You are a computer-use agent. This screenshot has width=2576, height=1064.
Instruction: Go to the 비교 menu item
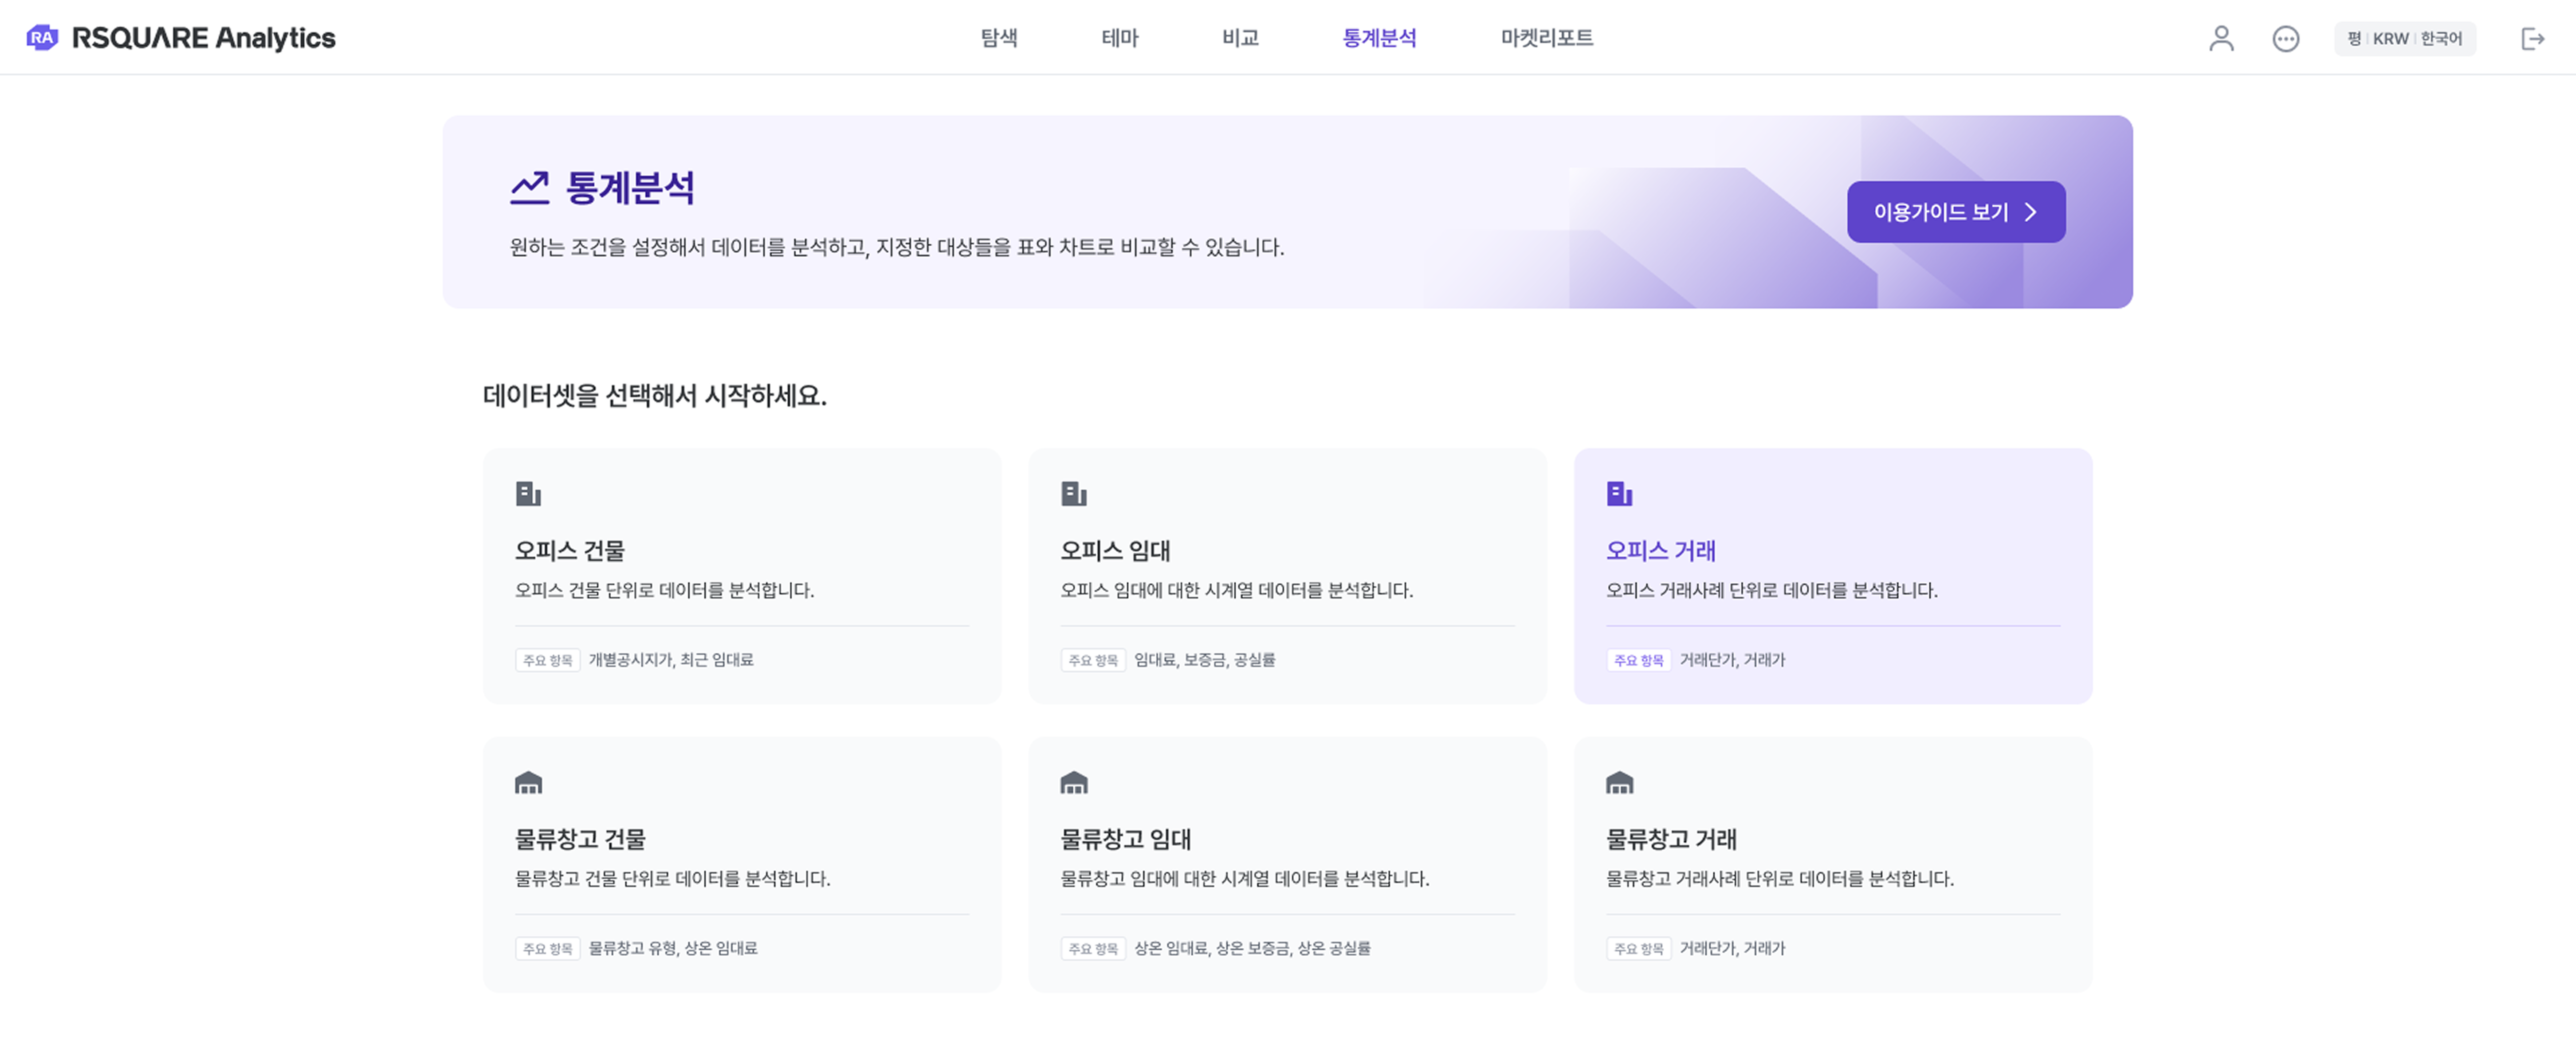point(1240,38)
